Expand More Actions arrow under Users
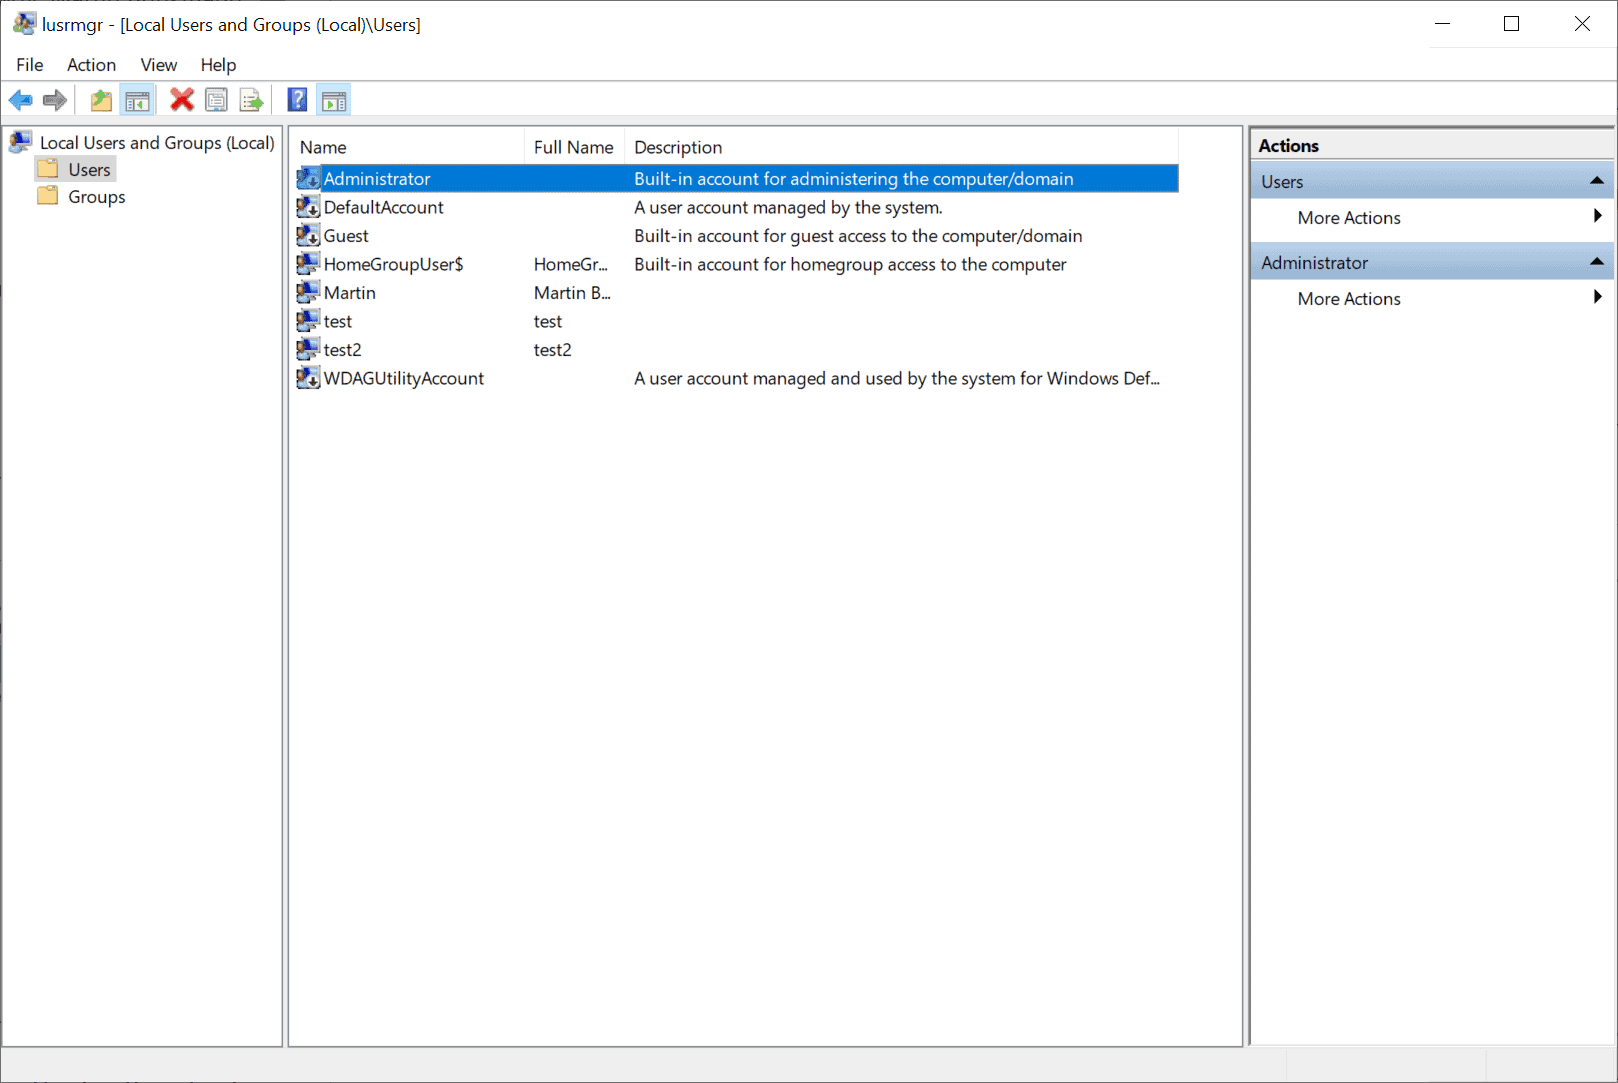The height and width of the screenshot is (1083, 1618). tap(1596, 217)
